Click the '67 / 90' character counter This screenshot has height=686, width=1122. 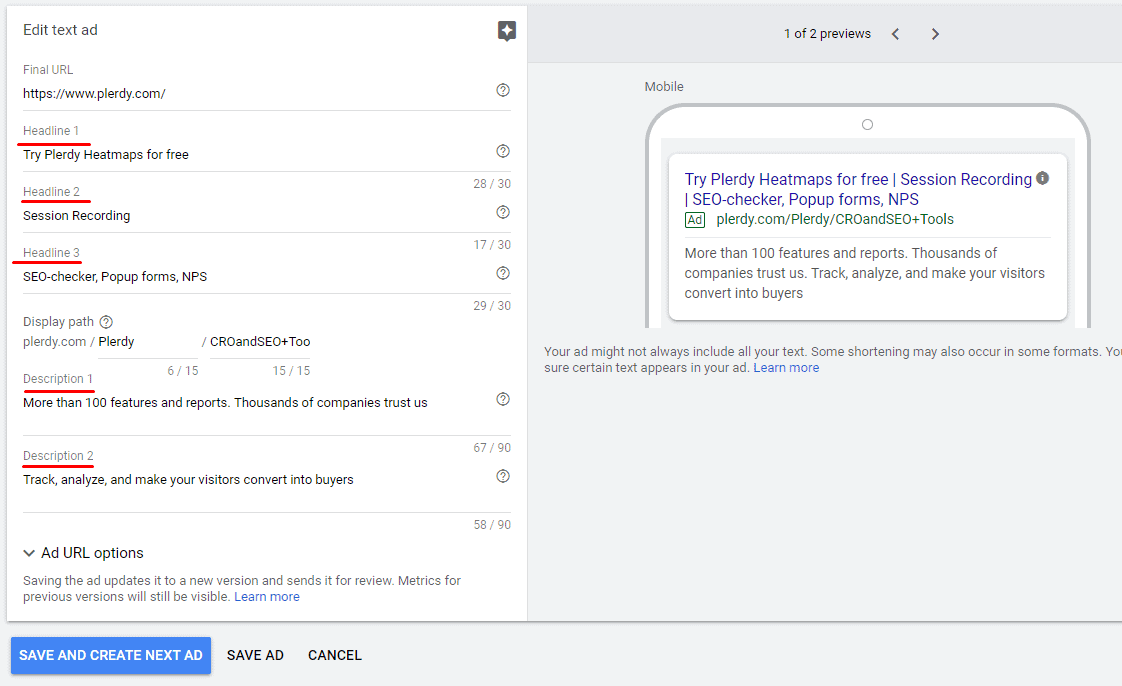[492, 448]
